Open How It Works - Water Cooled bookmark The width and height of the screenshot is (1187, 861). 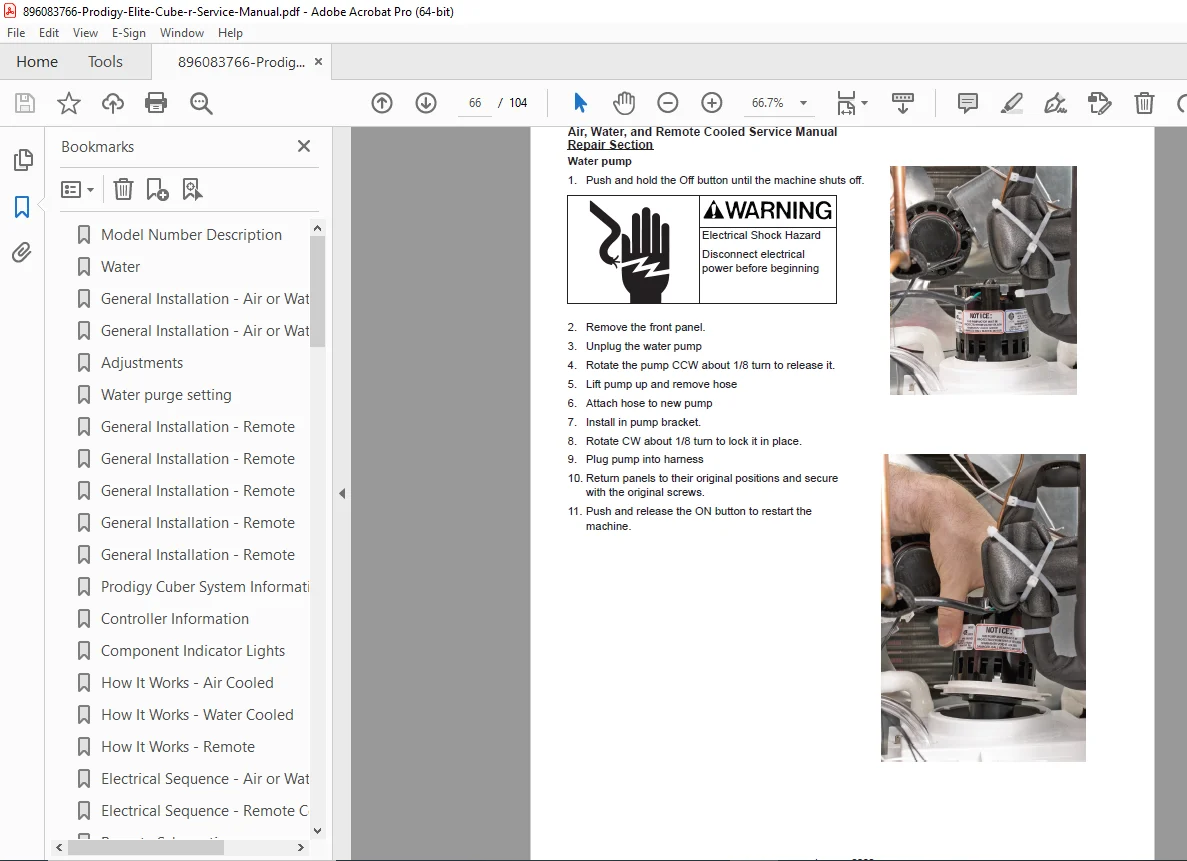tap(197, 715)
